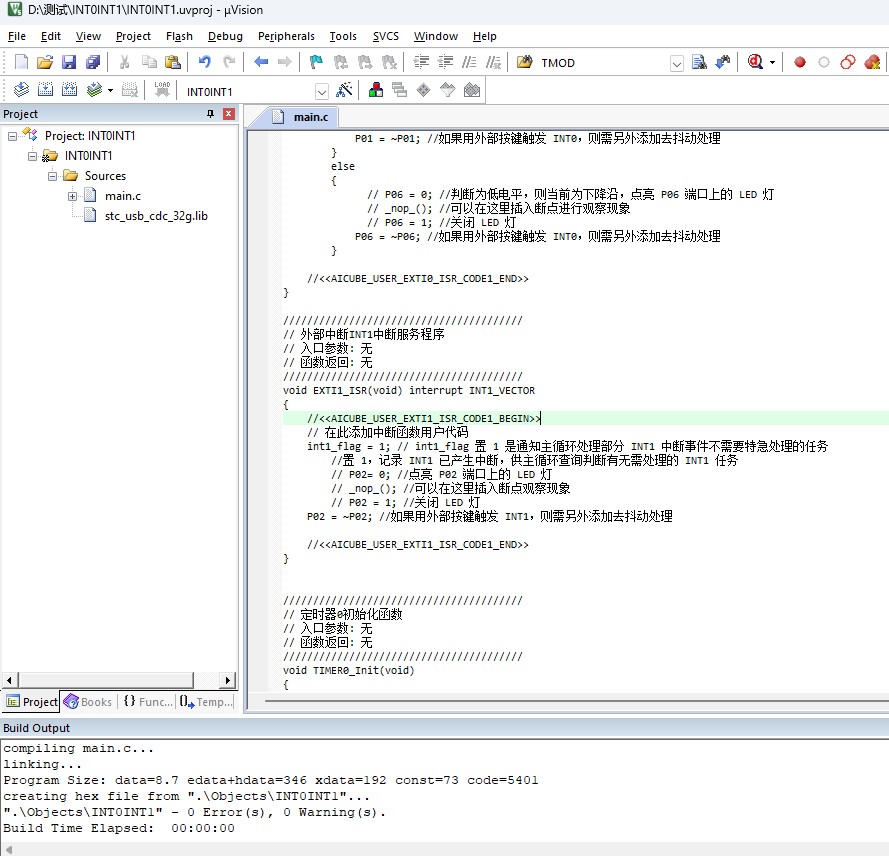The height and width of the screenshot is (856, 889).
Task: Paste from clipboard icon
Action: (x=173, y=62)
